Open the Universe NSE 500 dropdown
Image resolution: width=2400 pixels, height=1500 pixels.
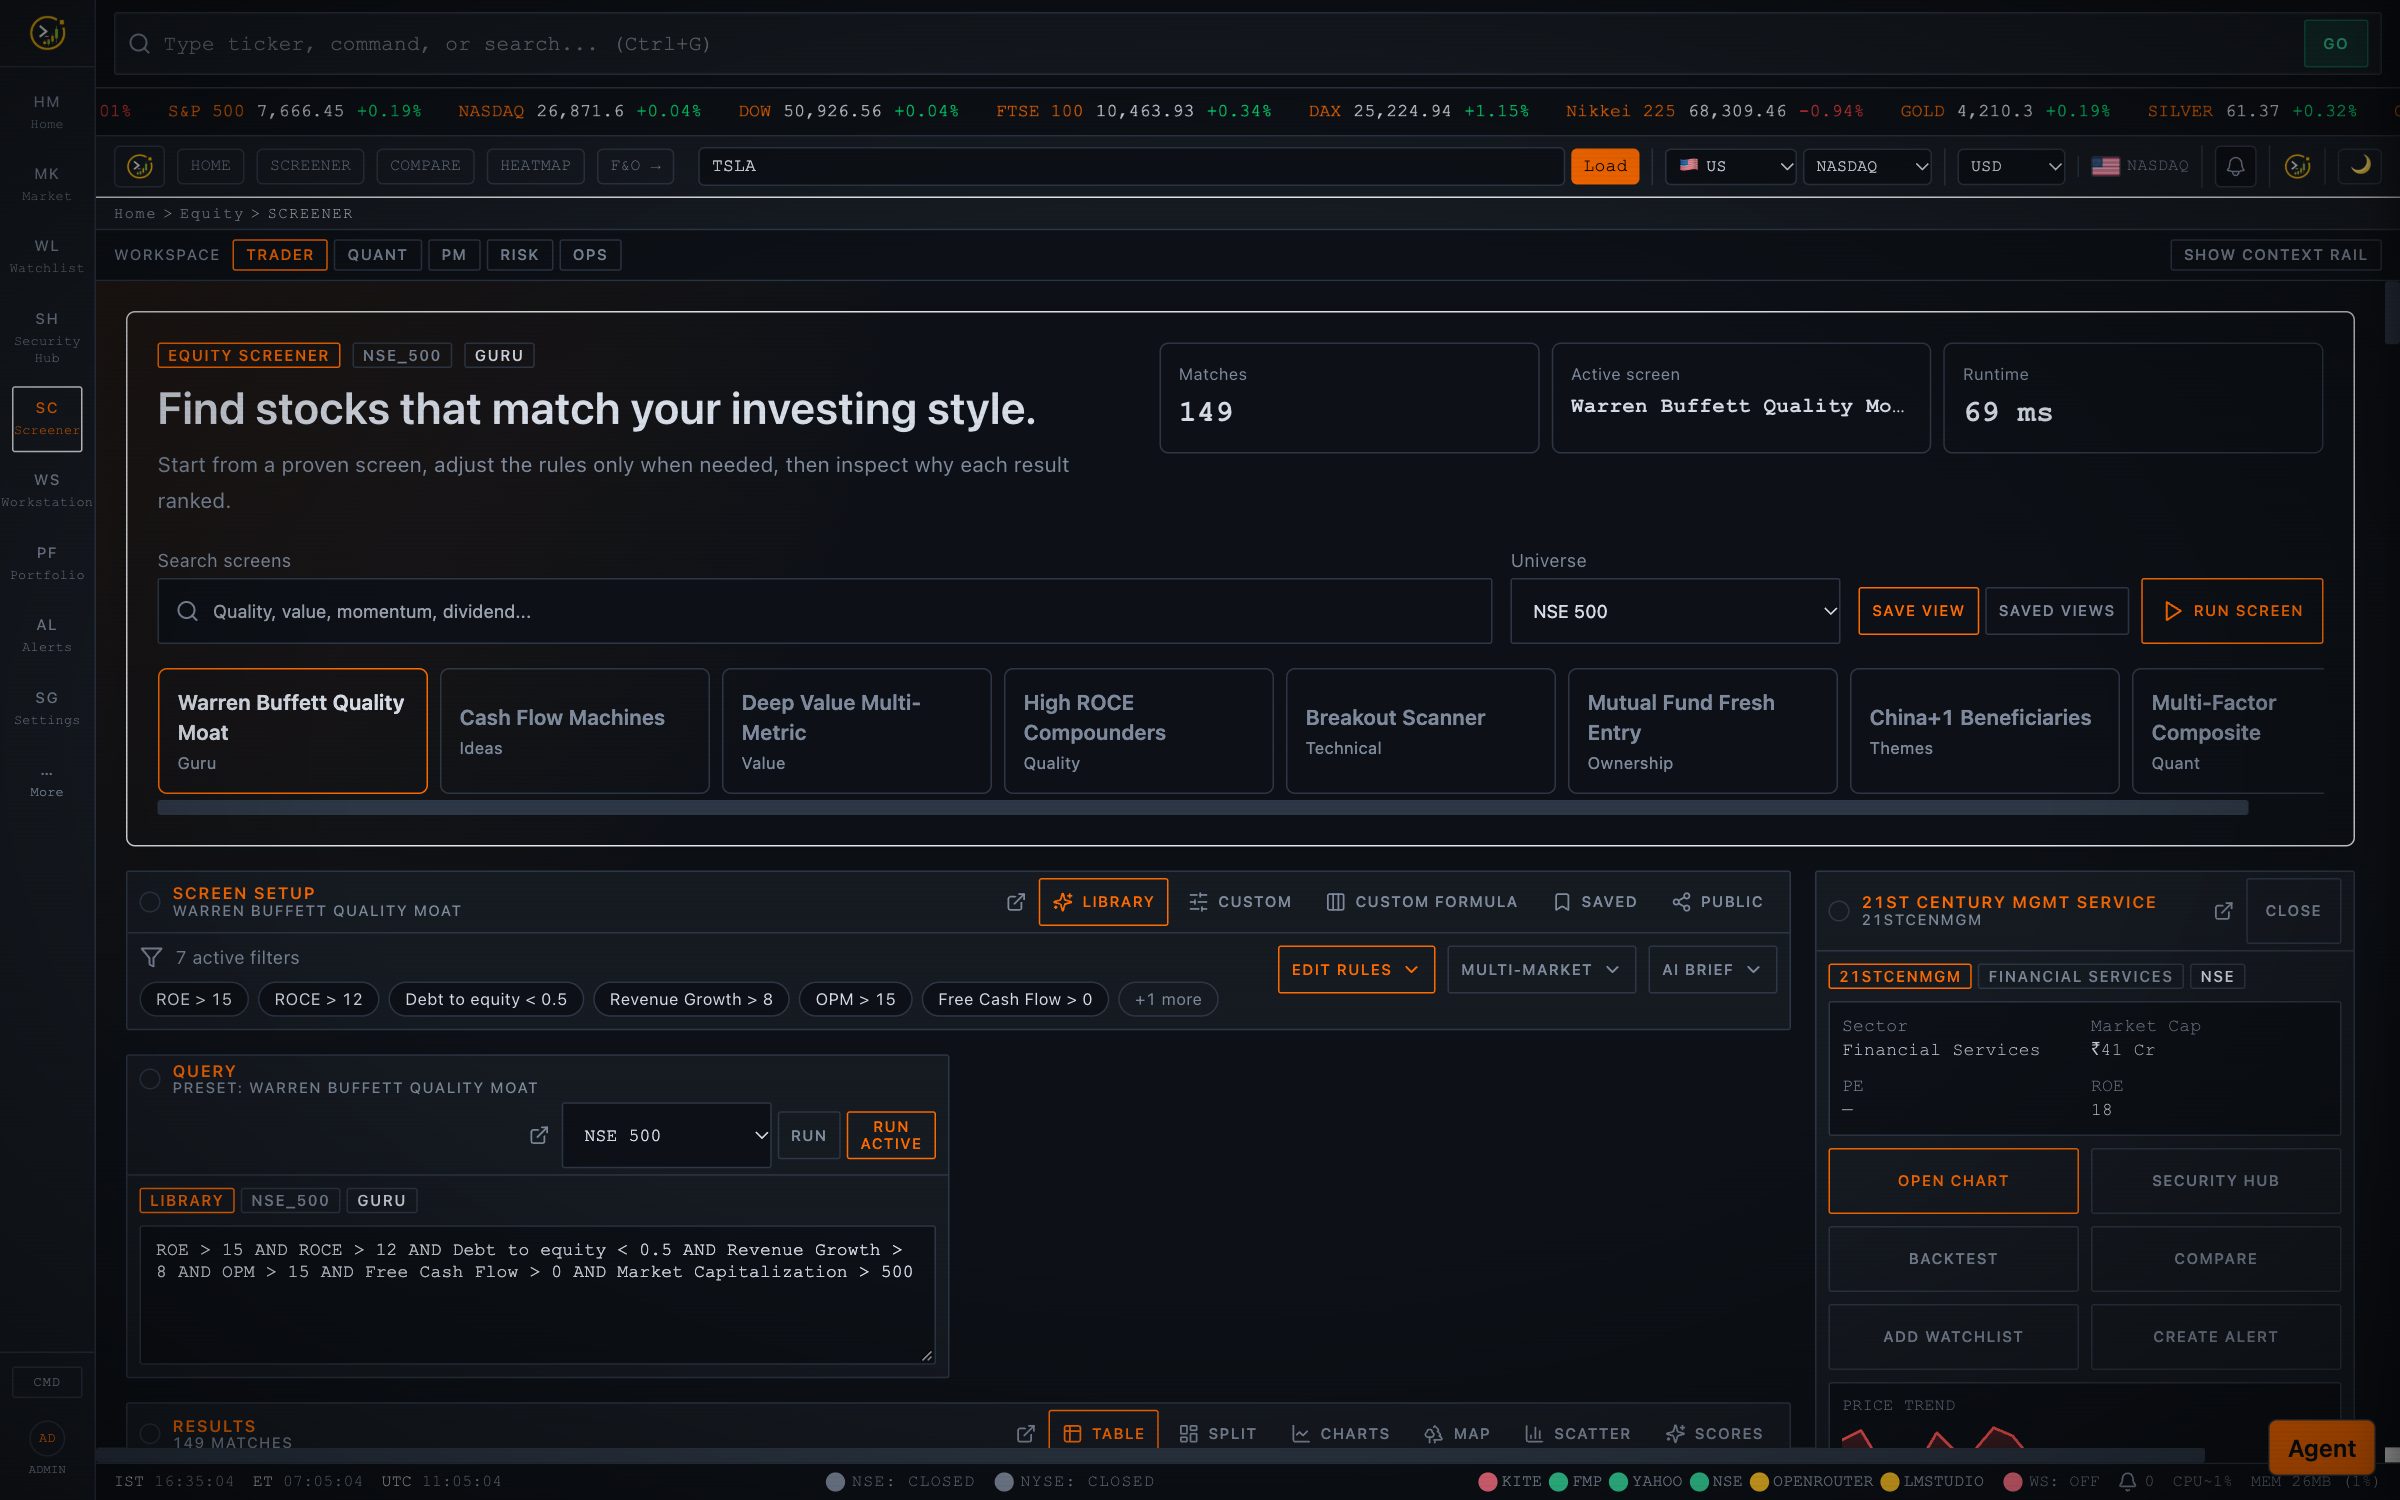1675,611
